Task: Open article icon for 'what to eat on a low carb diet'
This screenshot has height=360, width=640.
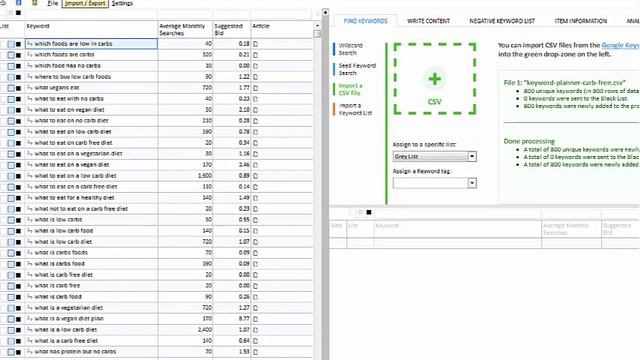Action: [256, 176]
